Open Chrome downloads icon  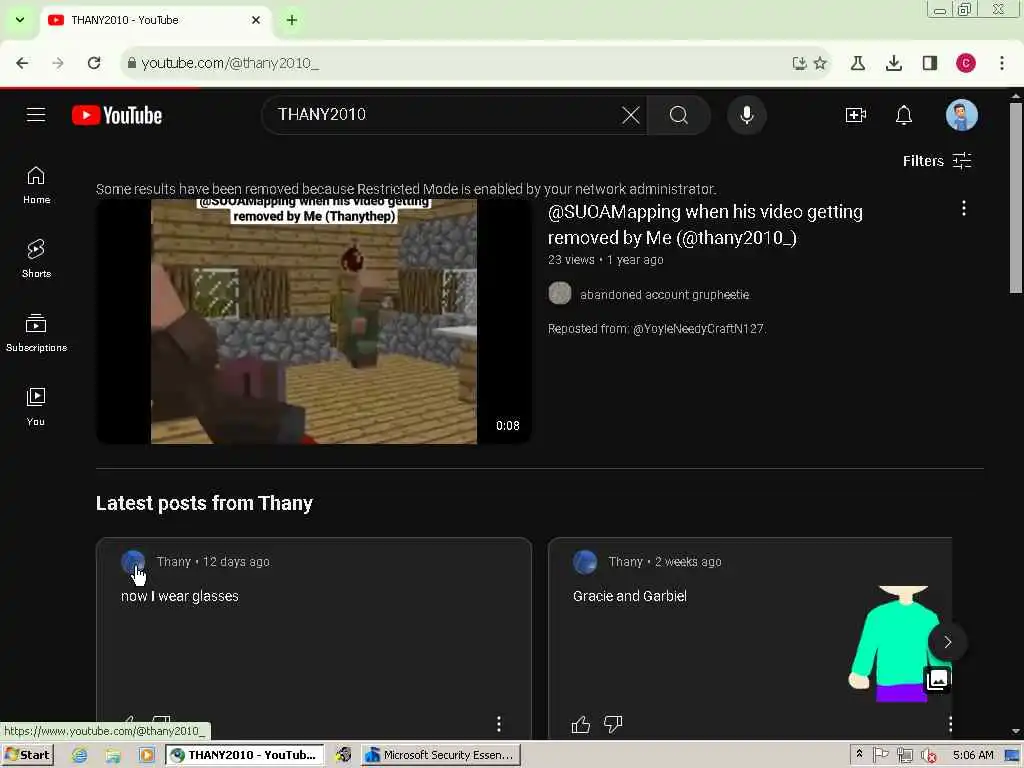(893, 63)
